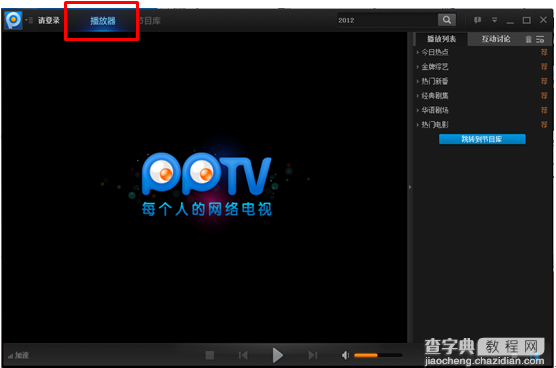
Task: Click the 荐 badge beside 金牌综艺
Action: point(544,67)
